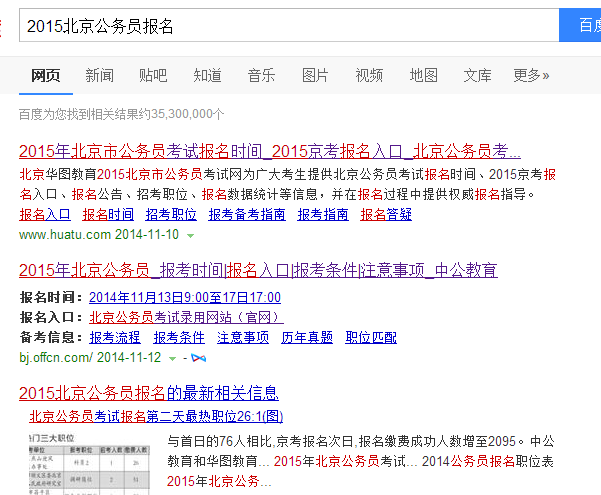
Task: Click the 历年真题 link
Action: coord(307,337)
